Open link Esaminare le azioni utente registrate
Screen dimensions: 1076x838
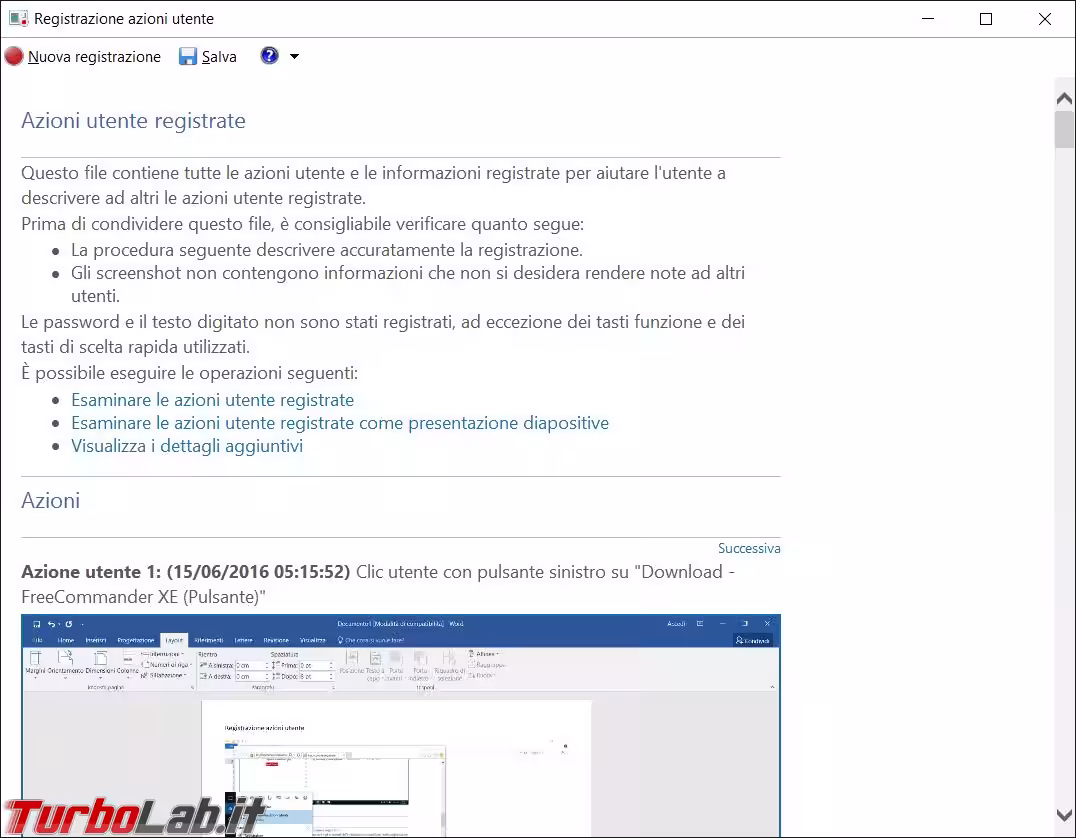point(212,400)
